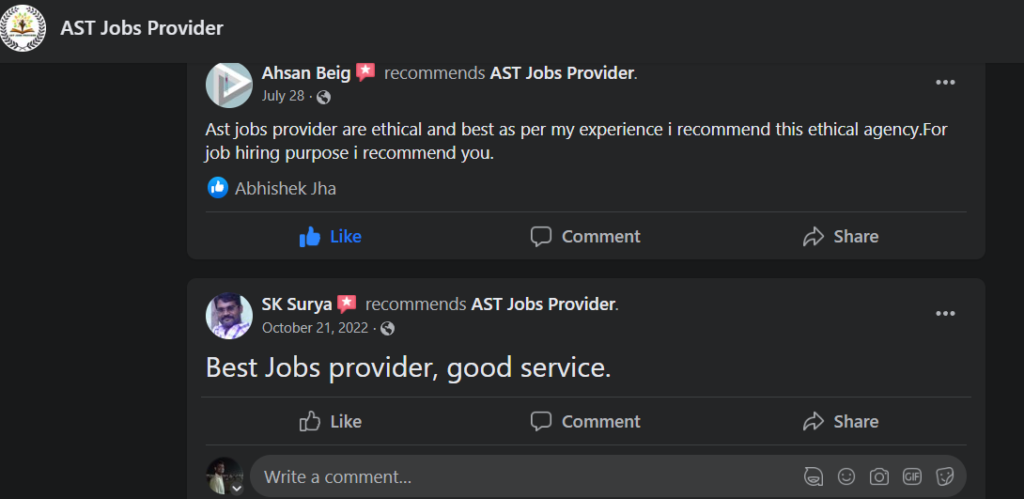Open Ahsan Beig's profile name link
This screenshot has width=1024, height=499.
[x=306, y=73]
